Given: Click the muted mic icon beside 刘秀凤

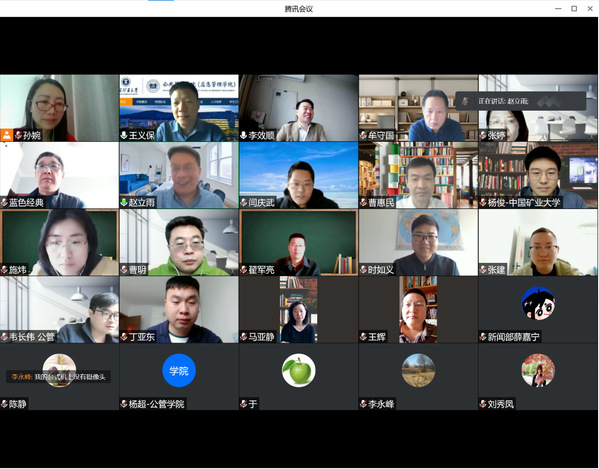Looking at the screenshot, I should point(483,404).
